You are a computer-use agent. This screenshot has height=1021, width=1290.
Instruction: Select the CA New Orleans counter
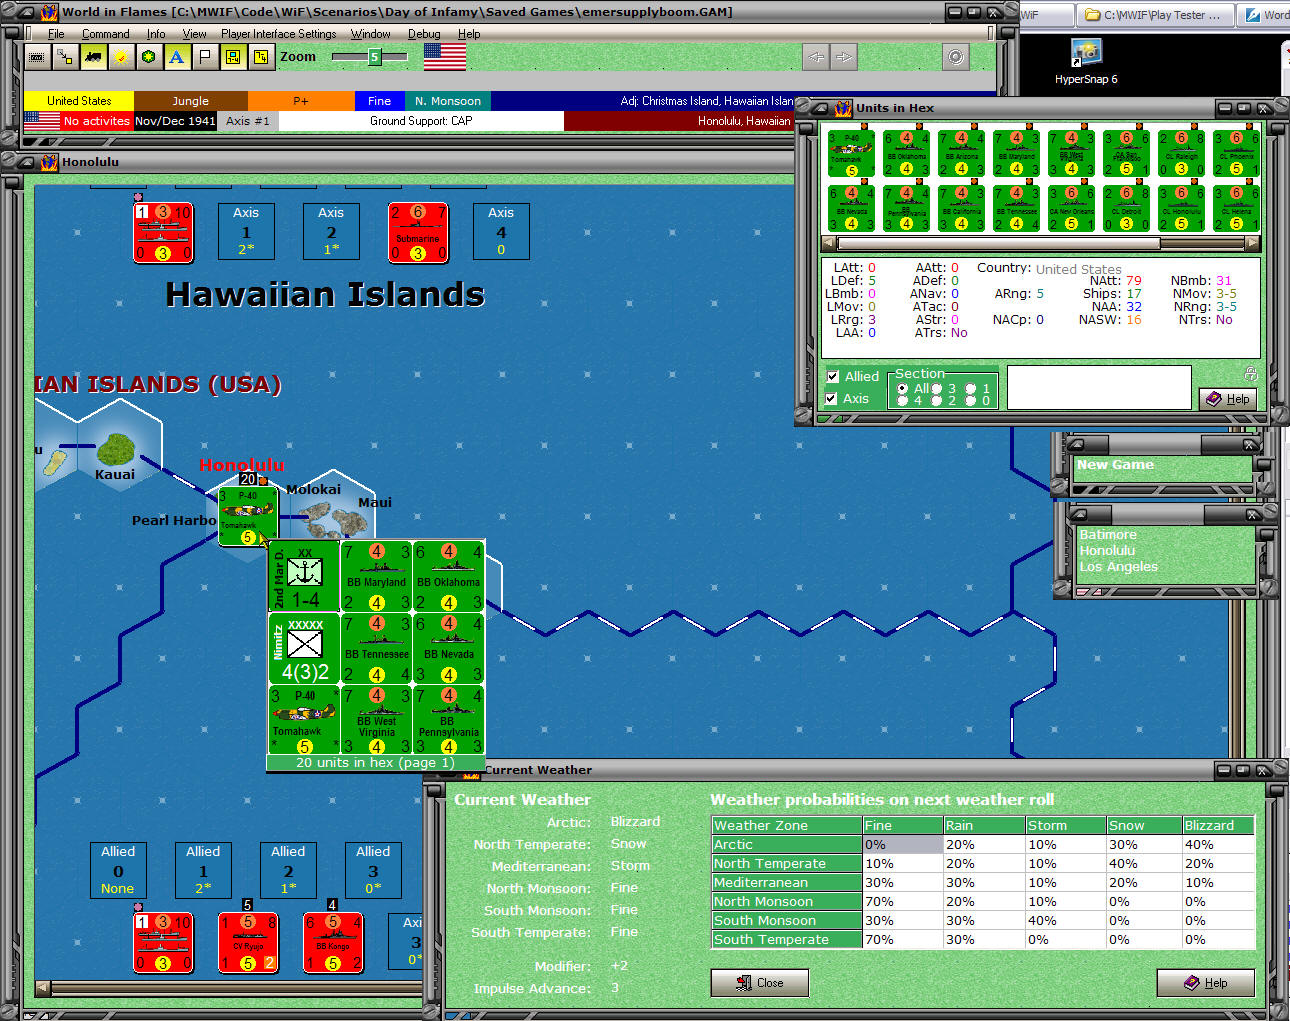pos(1072,208)
